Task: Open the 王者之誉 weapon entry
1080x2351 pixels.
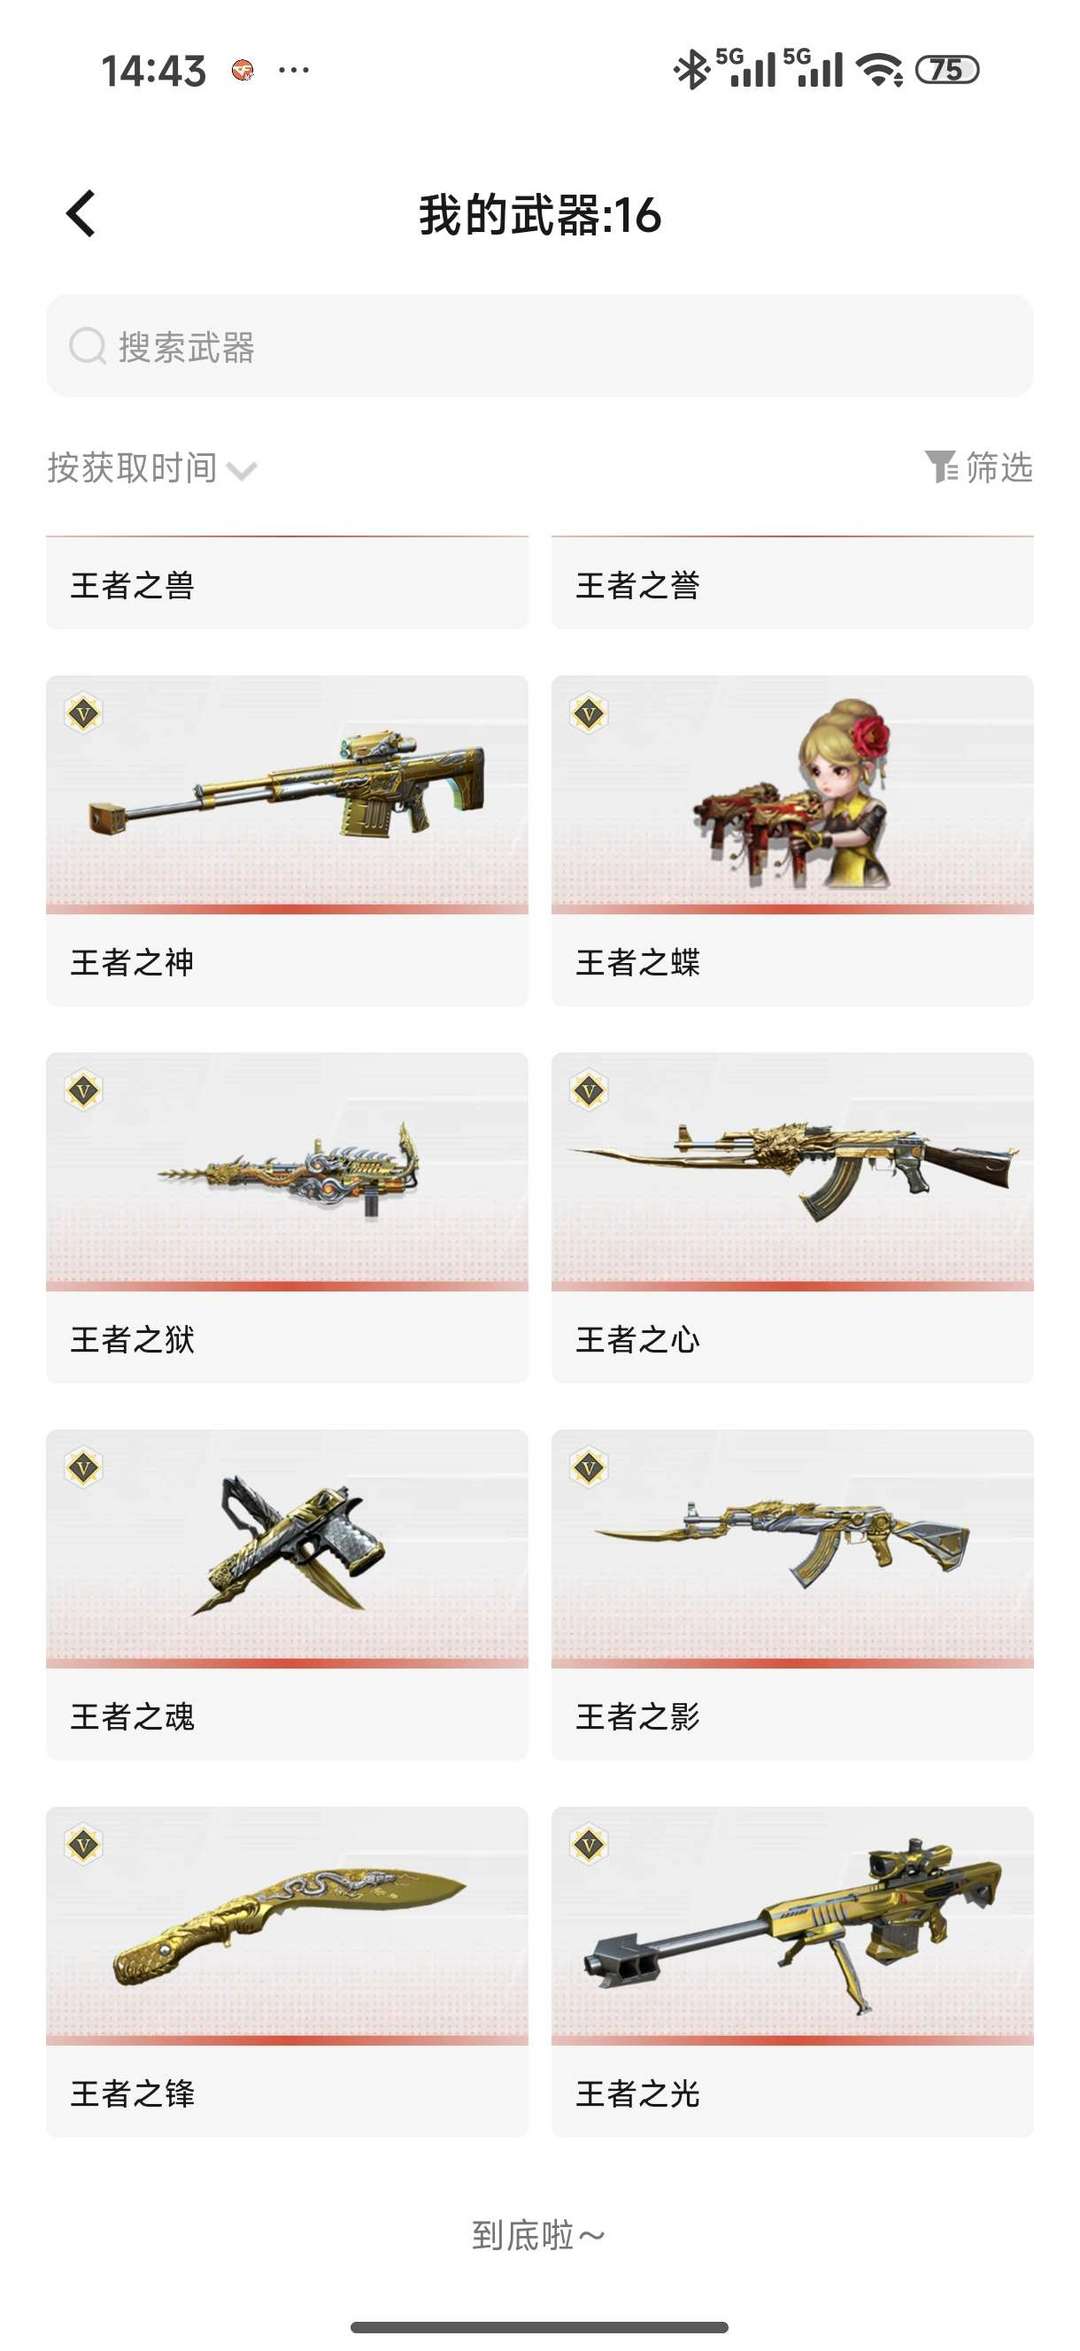Action: click(x=792, y=583)
